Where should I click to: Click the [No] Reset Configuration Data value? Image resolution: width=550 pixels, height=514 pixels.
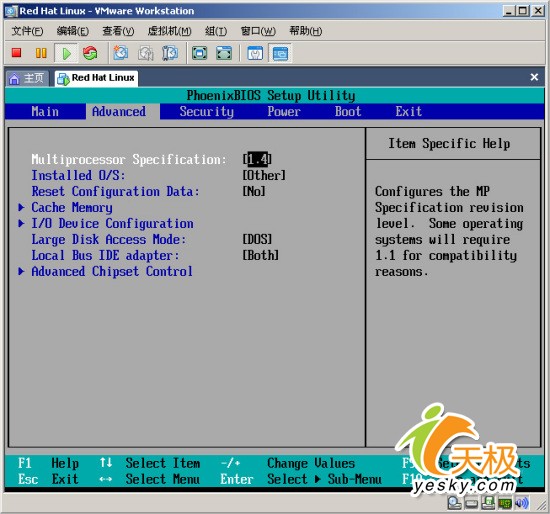(x=254, y=191)
